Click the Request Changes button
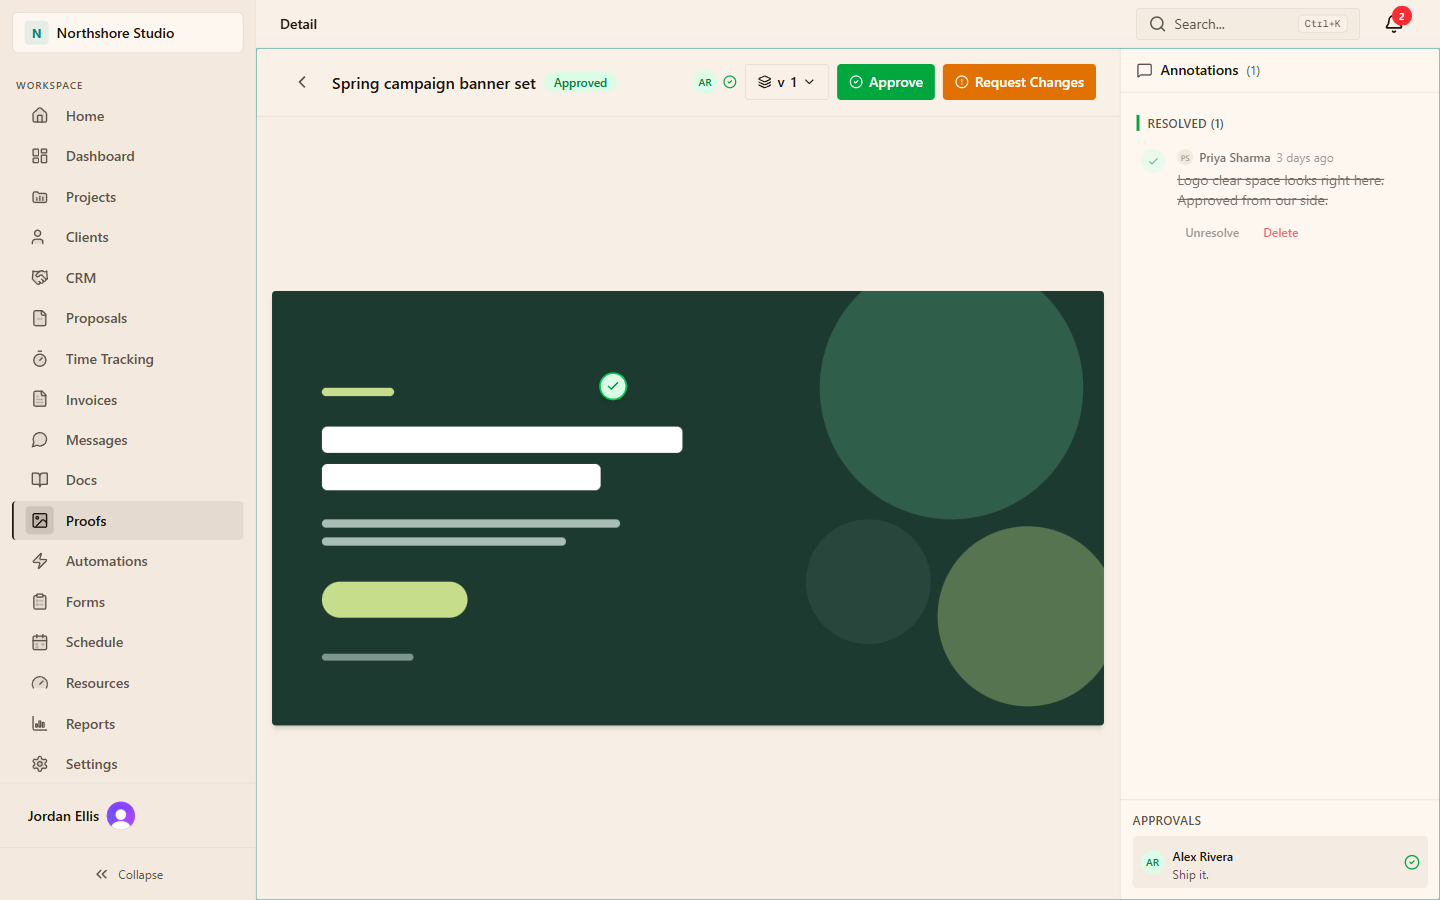The image size is (1440, 900). coord(1019,82)
